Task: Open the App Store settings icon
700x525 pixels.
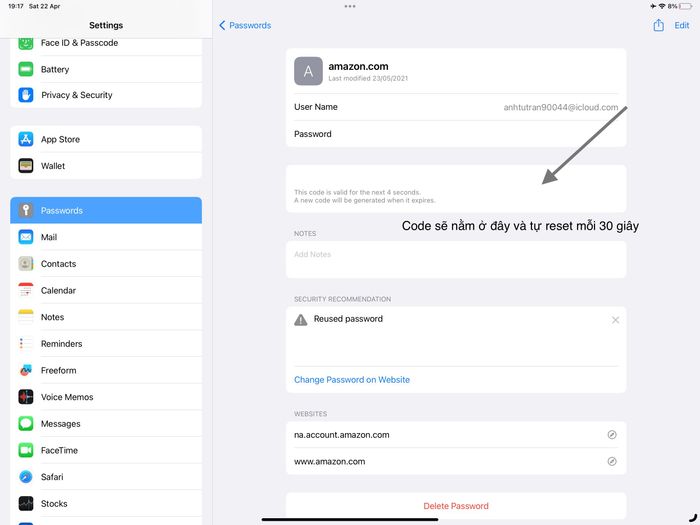Action: 26,140
